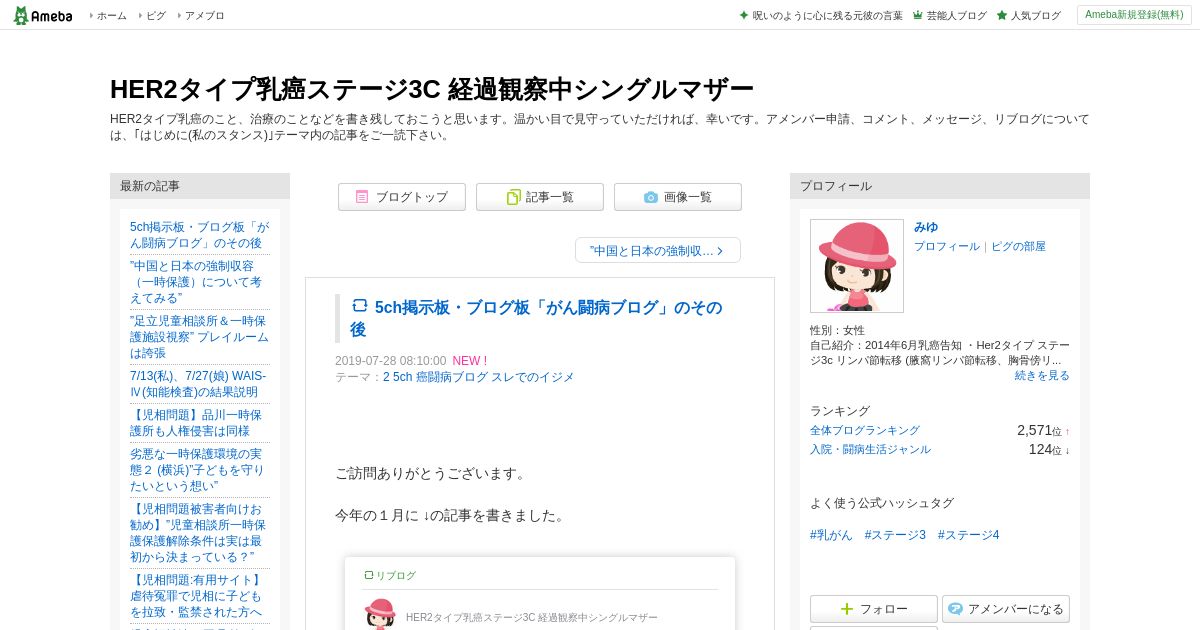Open article title 5ch掲示板・ブログ板 link
The image size is (1200, 630).
pos(536,318)
